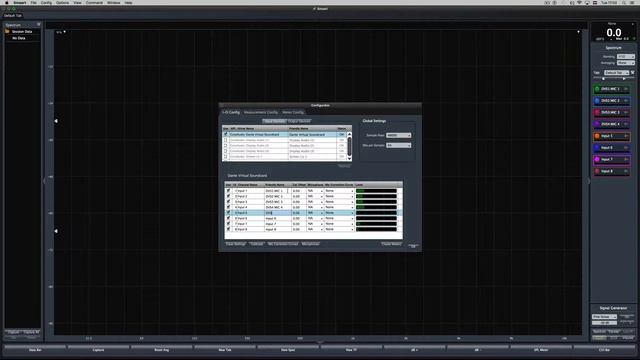Click the upper range arrow on plot's left edge
Image resolution: width=640 pixels, height=360 pixels.
(56, 121)
